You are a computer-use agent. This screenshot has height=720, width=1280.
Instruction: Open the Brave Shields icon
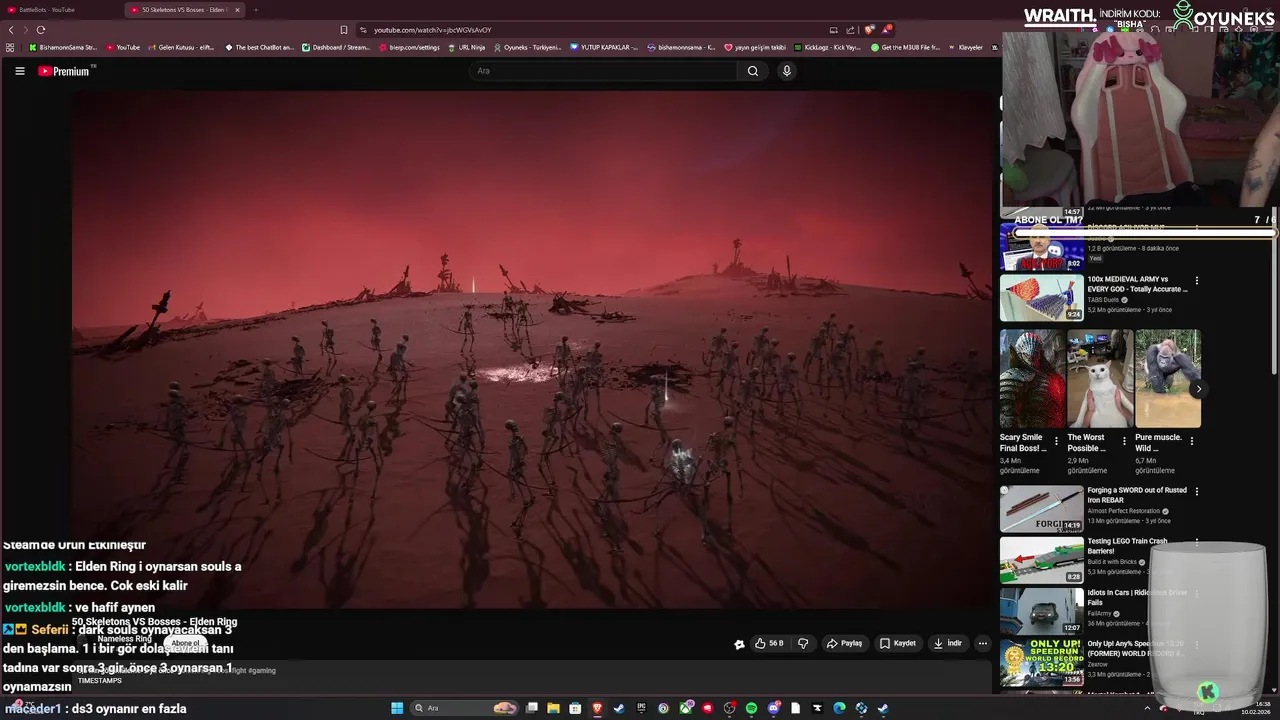869,30
